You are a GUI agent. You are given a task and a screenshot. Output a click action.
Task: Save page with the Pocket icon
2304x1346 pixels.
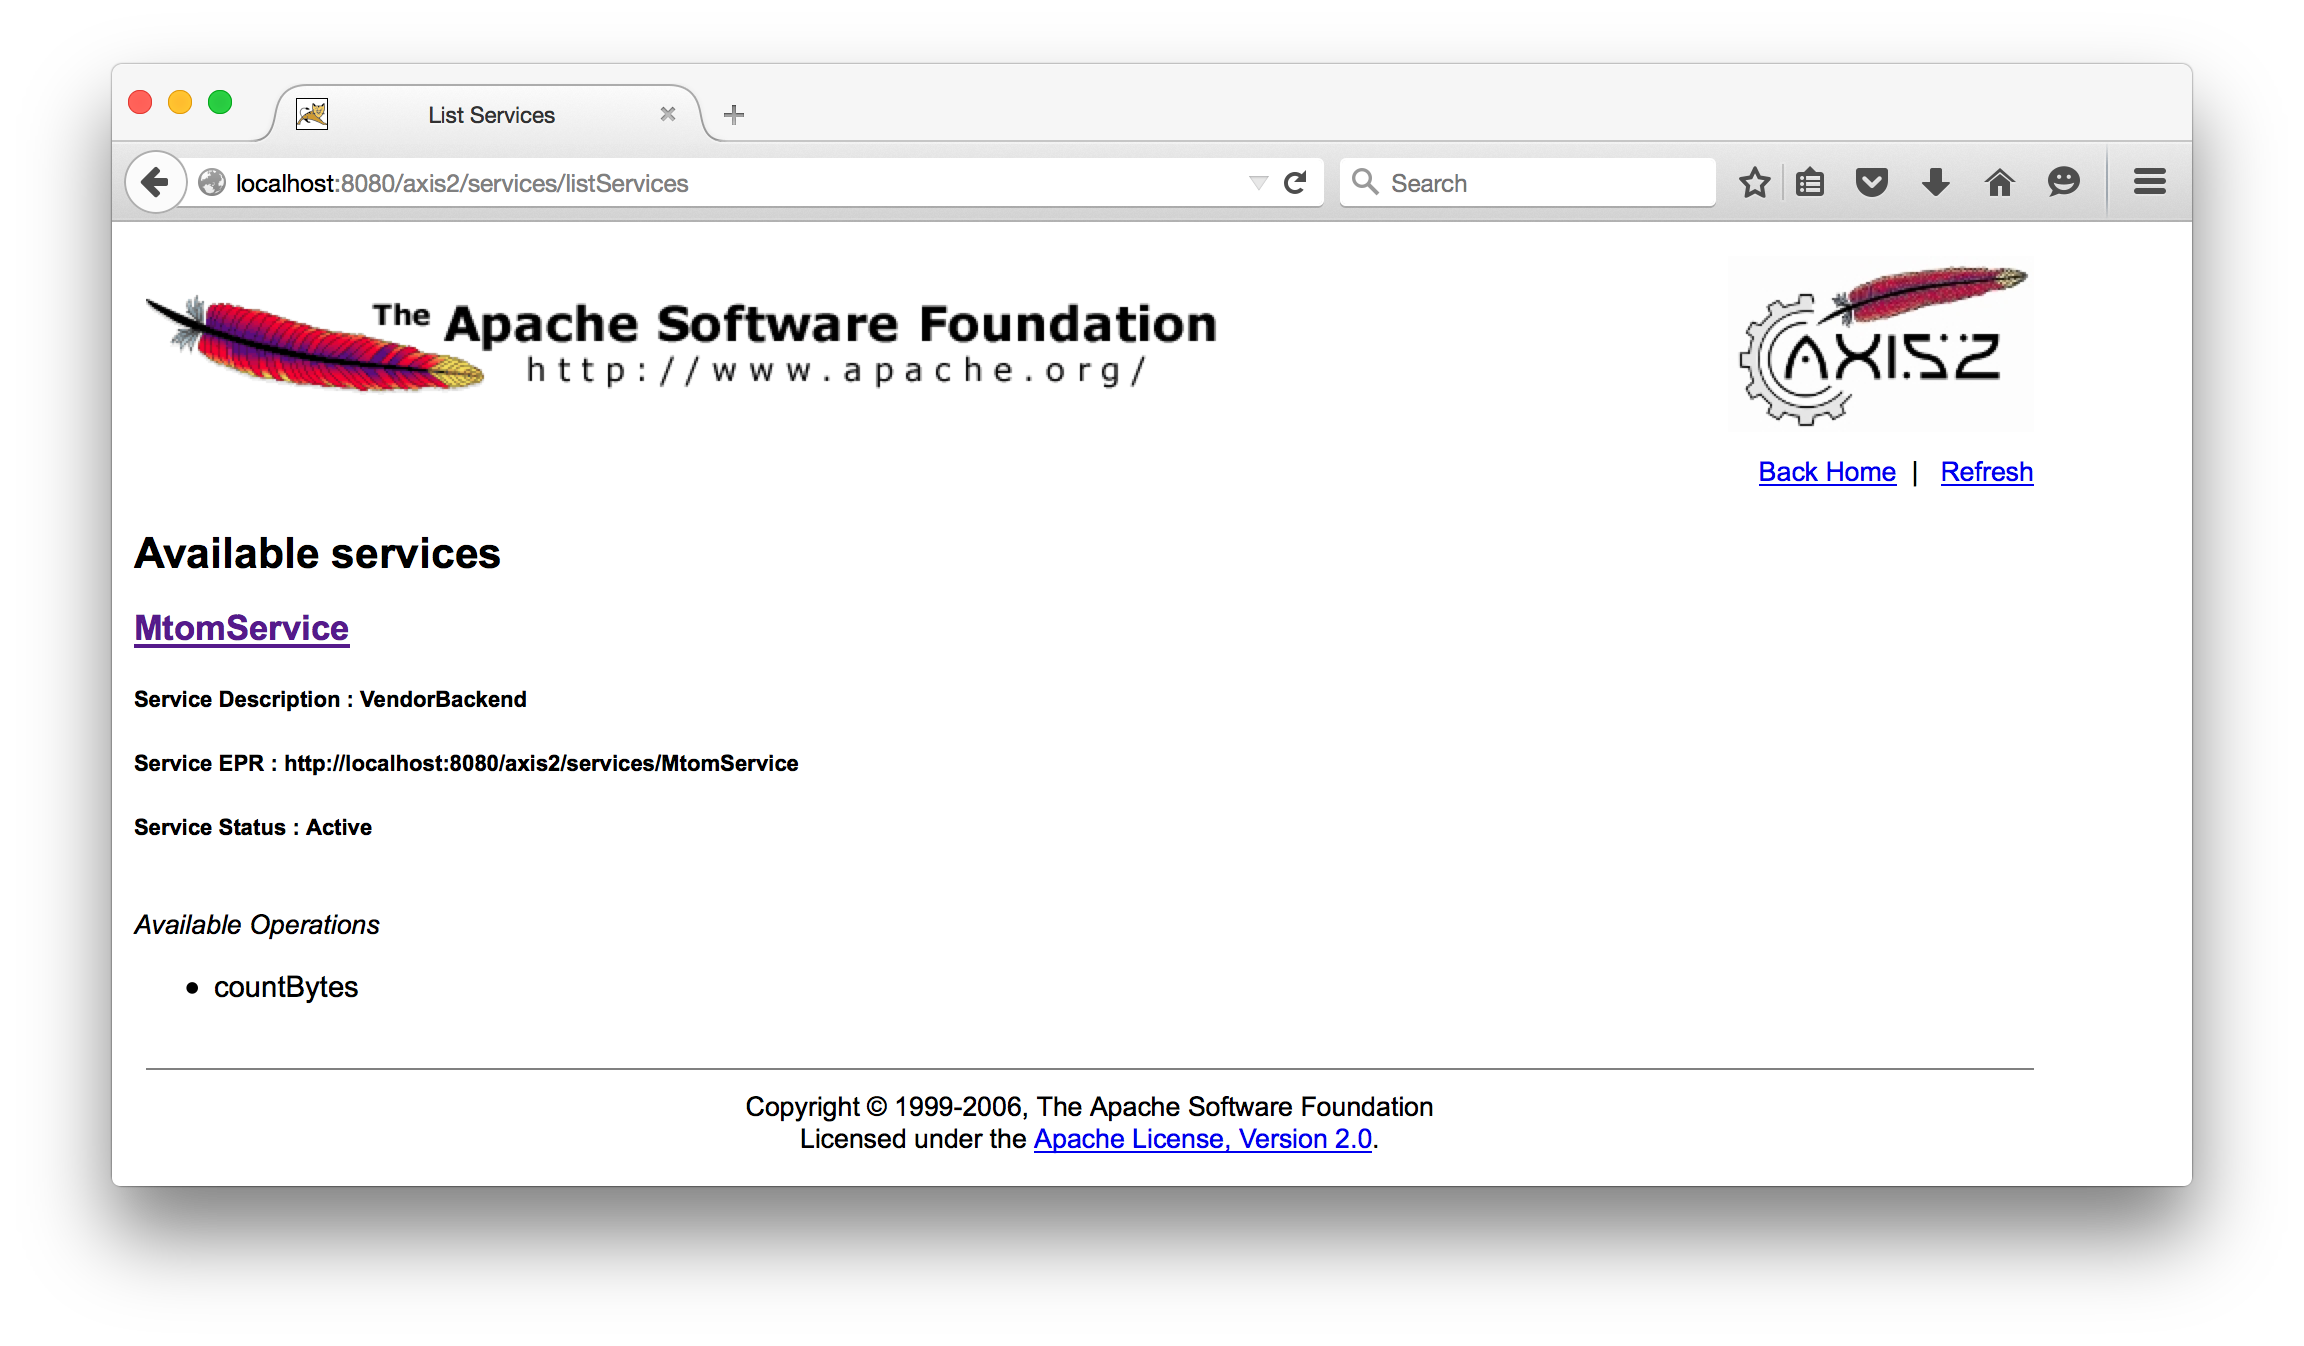click(1871, 183)
